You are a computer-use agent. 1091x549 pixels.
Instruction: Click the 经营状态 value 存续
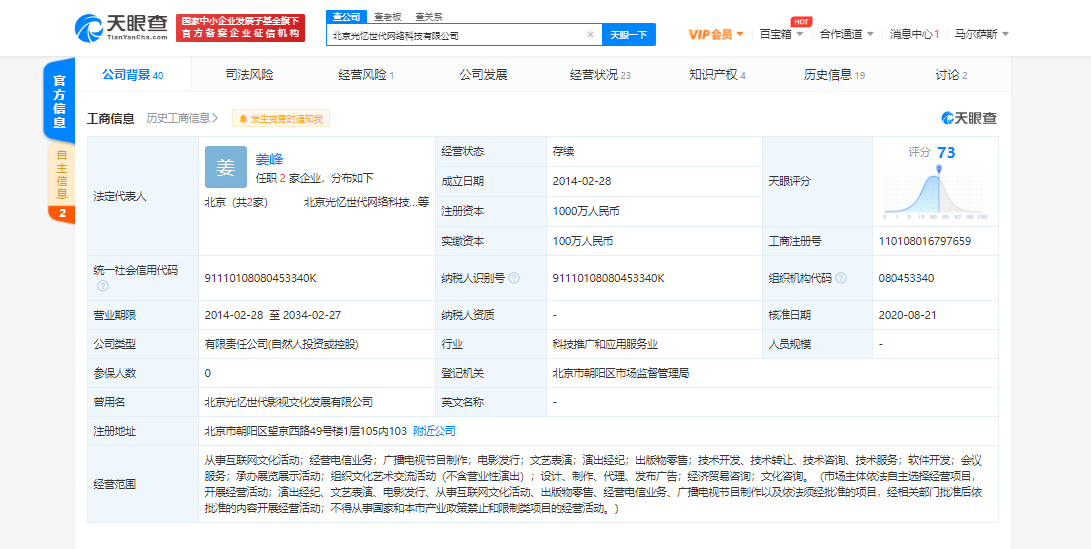tap(564, 151)
